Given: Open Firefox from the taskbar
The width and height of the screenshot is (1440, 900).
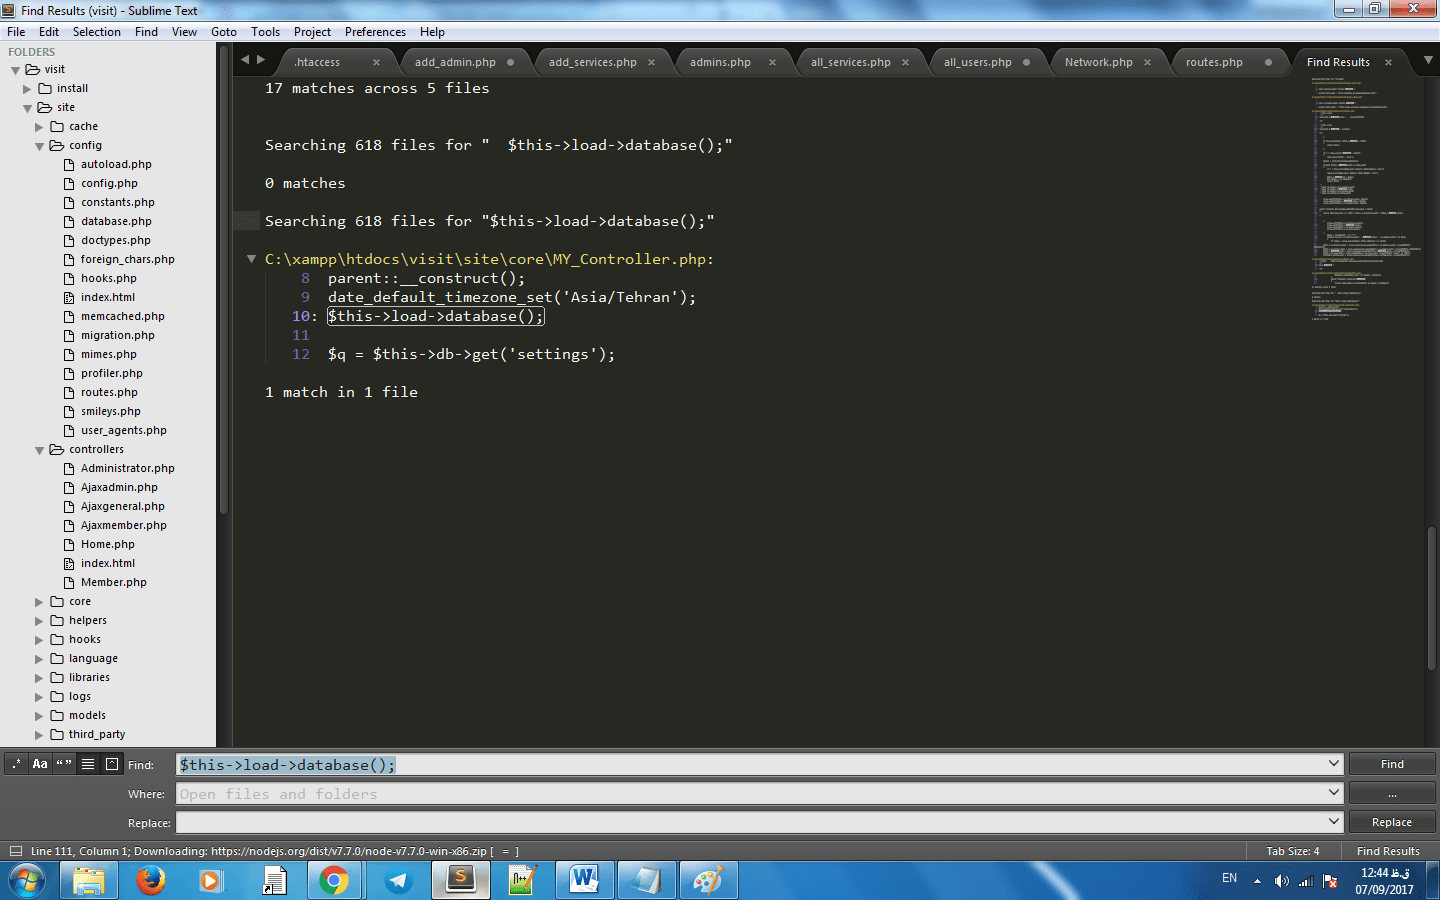Looking at the screenshot, I should [151, 880].
